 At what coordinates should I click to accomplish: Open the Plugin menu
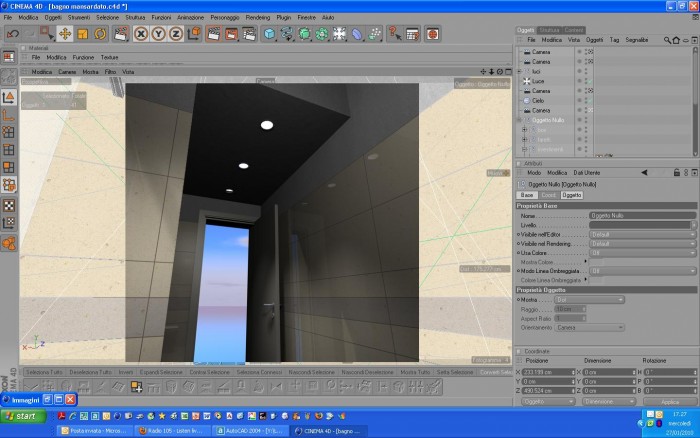pyautogui.click(x=283, y=17)
